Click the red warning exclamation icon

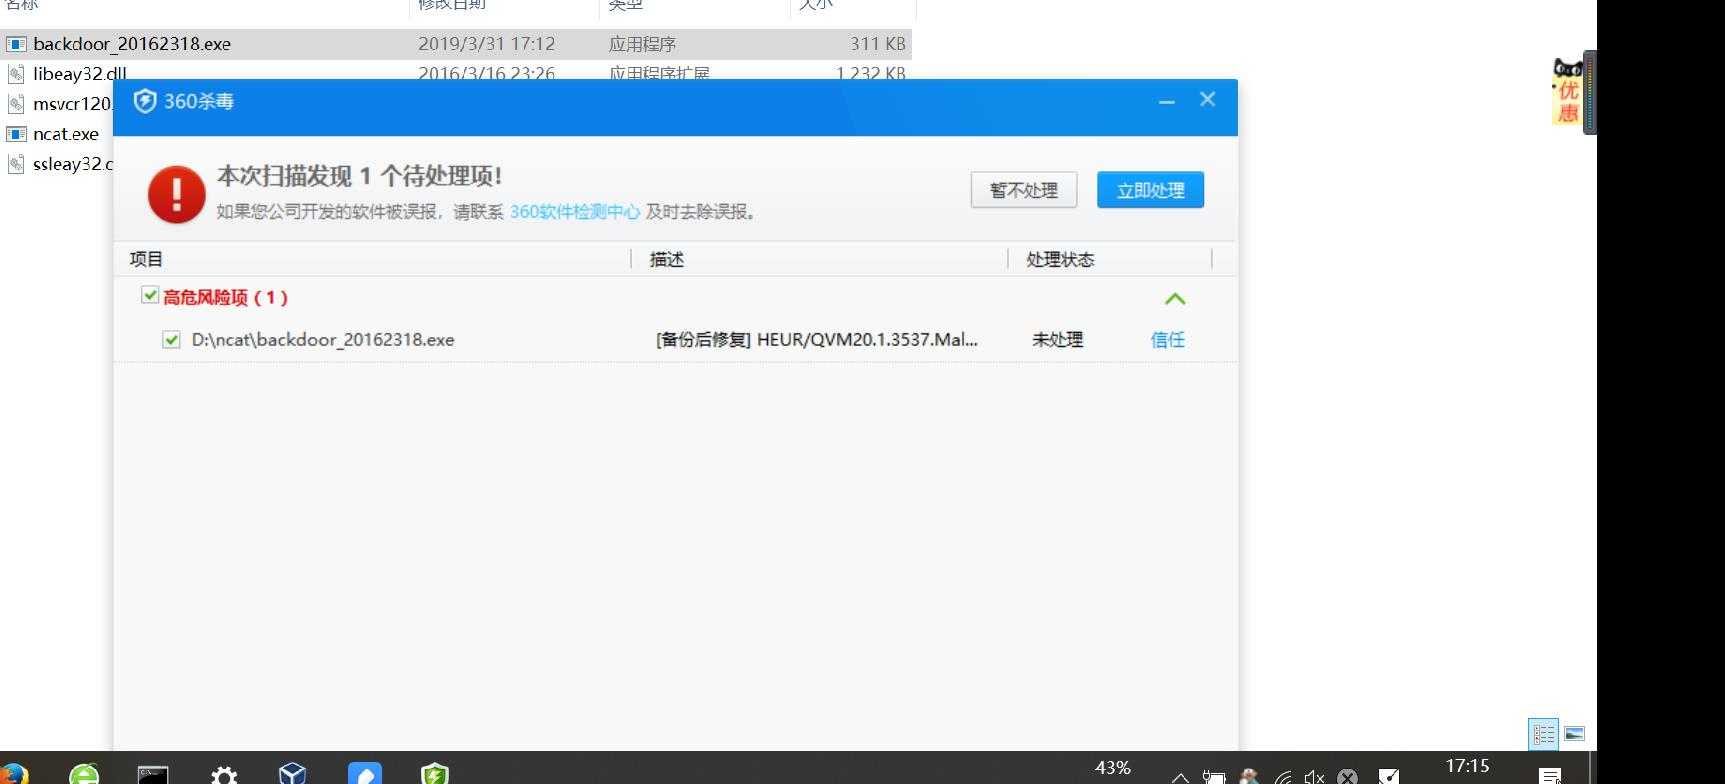[177, 194]
